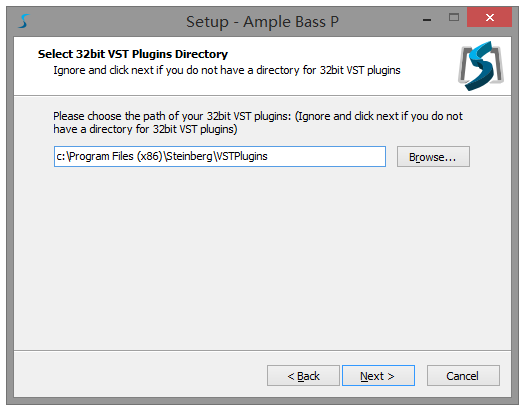Open folder chooser with Browse button
This screenshot has height=411, width=525.
[433, 156]
